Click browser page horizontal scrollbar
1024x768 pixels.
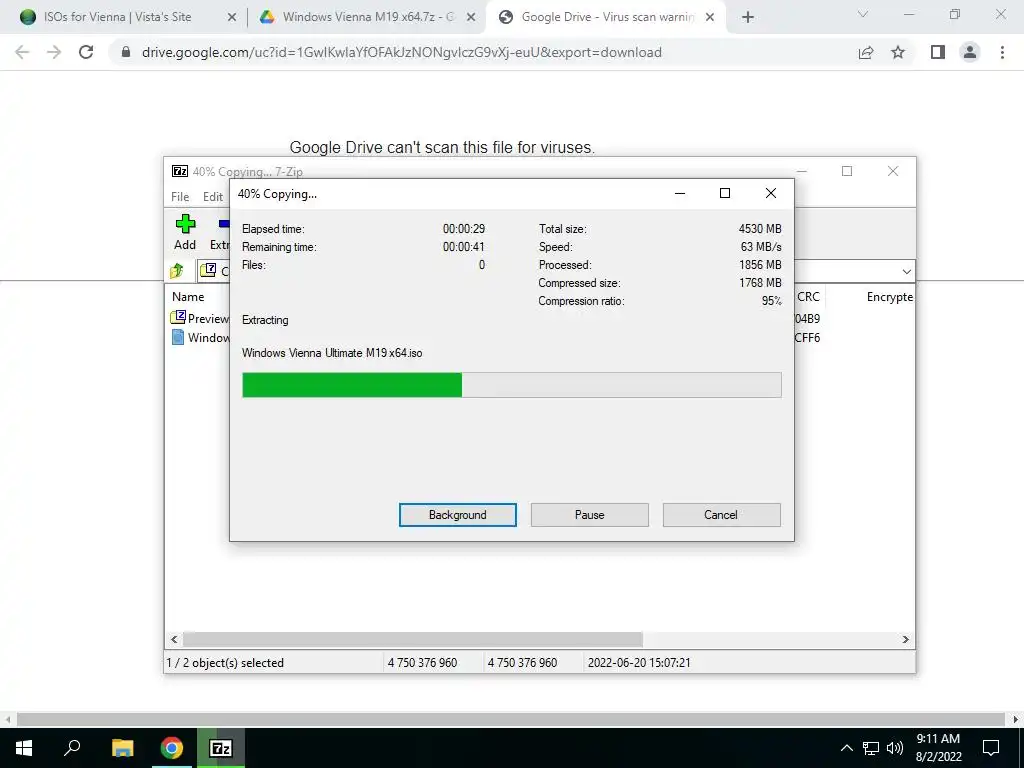[511, 720]
